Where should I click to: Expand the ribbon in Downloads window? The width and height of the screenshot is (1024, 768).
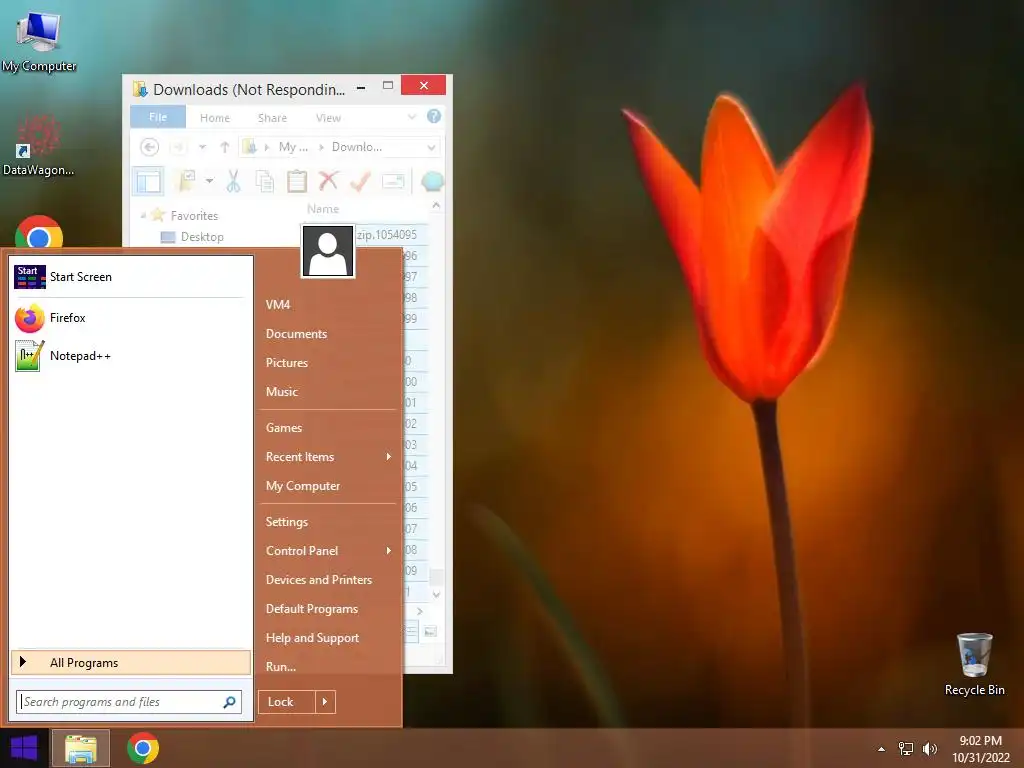pyautogui.click(x=412, y=117)
